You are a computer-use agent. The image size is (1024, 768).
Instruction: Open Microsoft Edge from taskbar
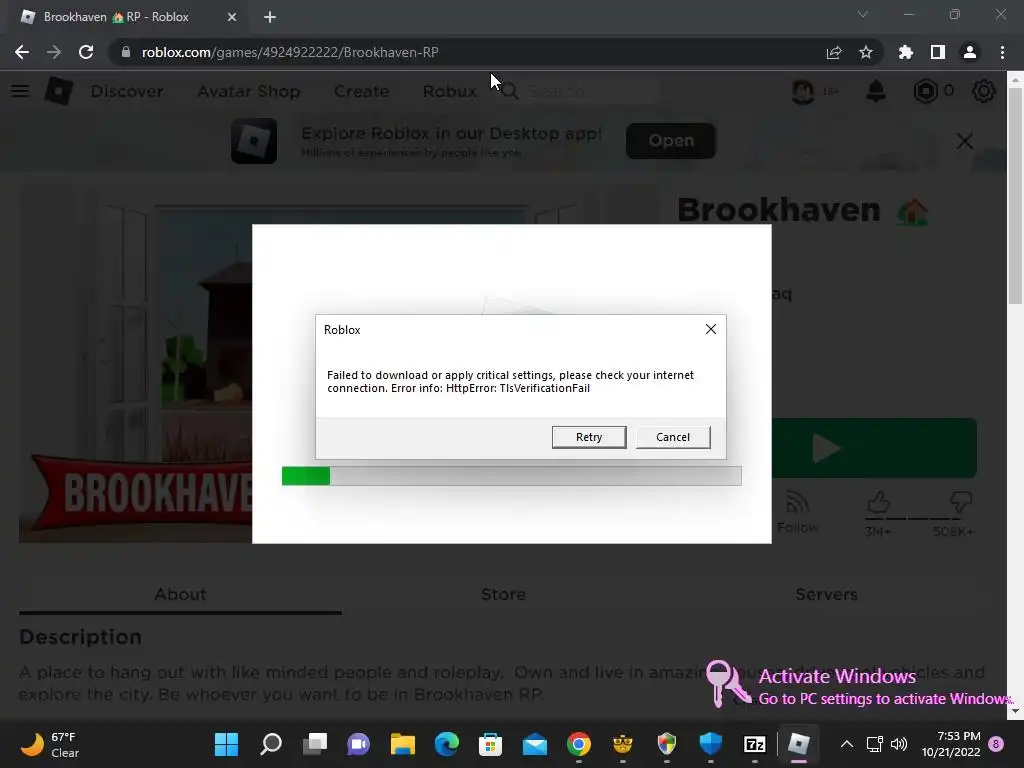[447, 744]
